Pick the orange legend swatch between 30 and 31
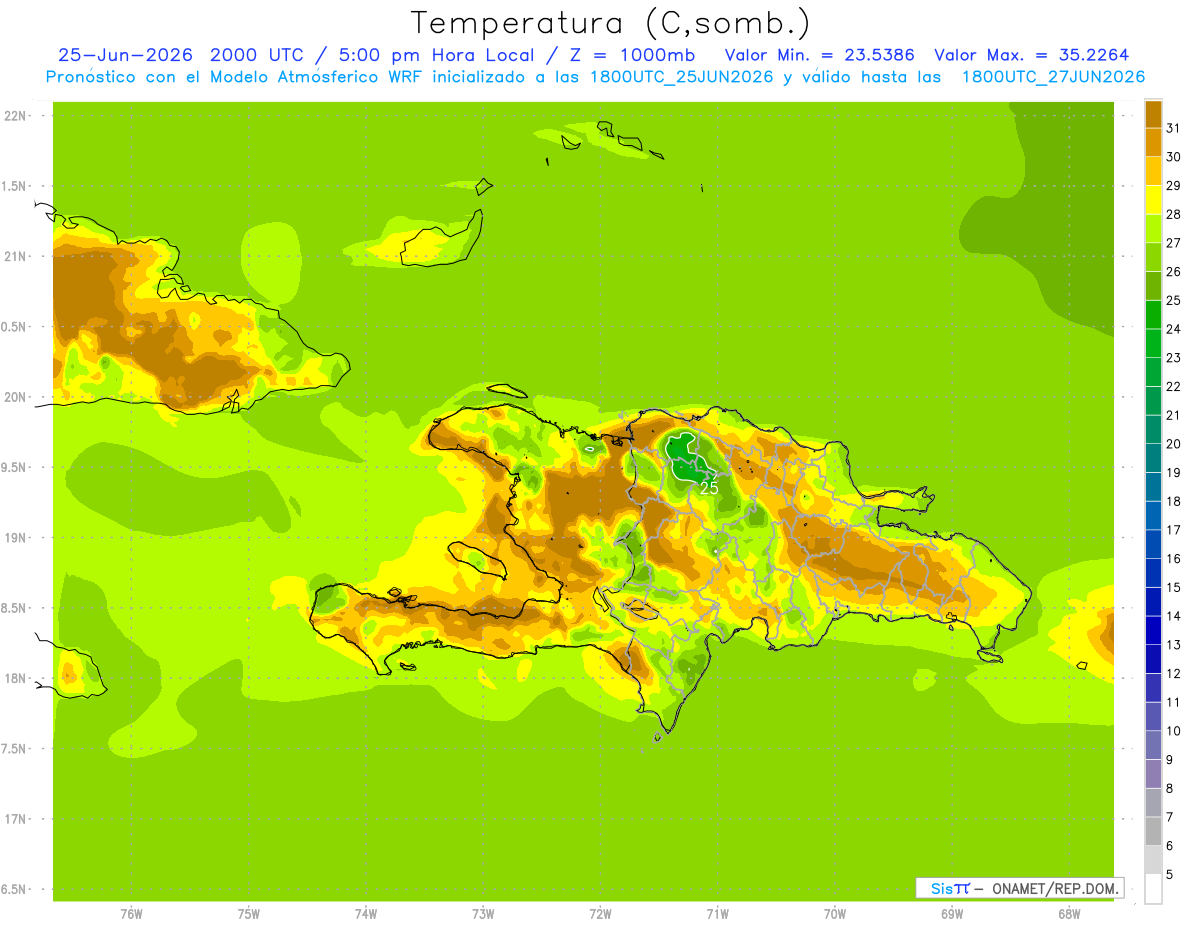 [x=1153, y=142]
